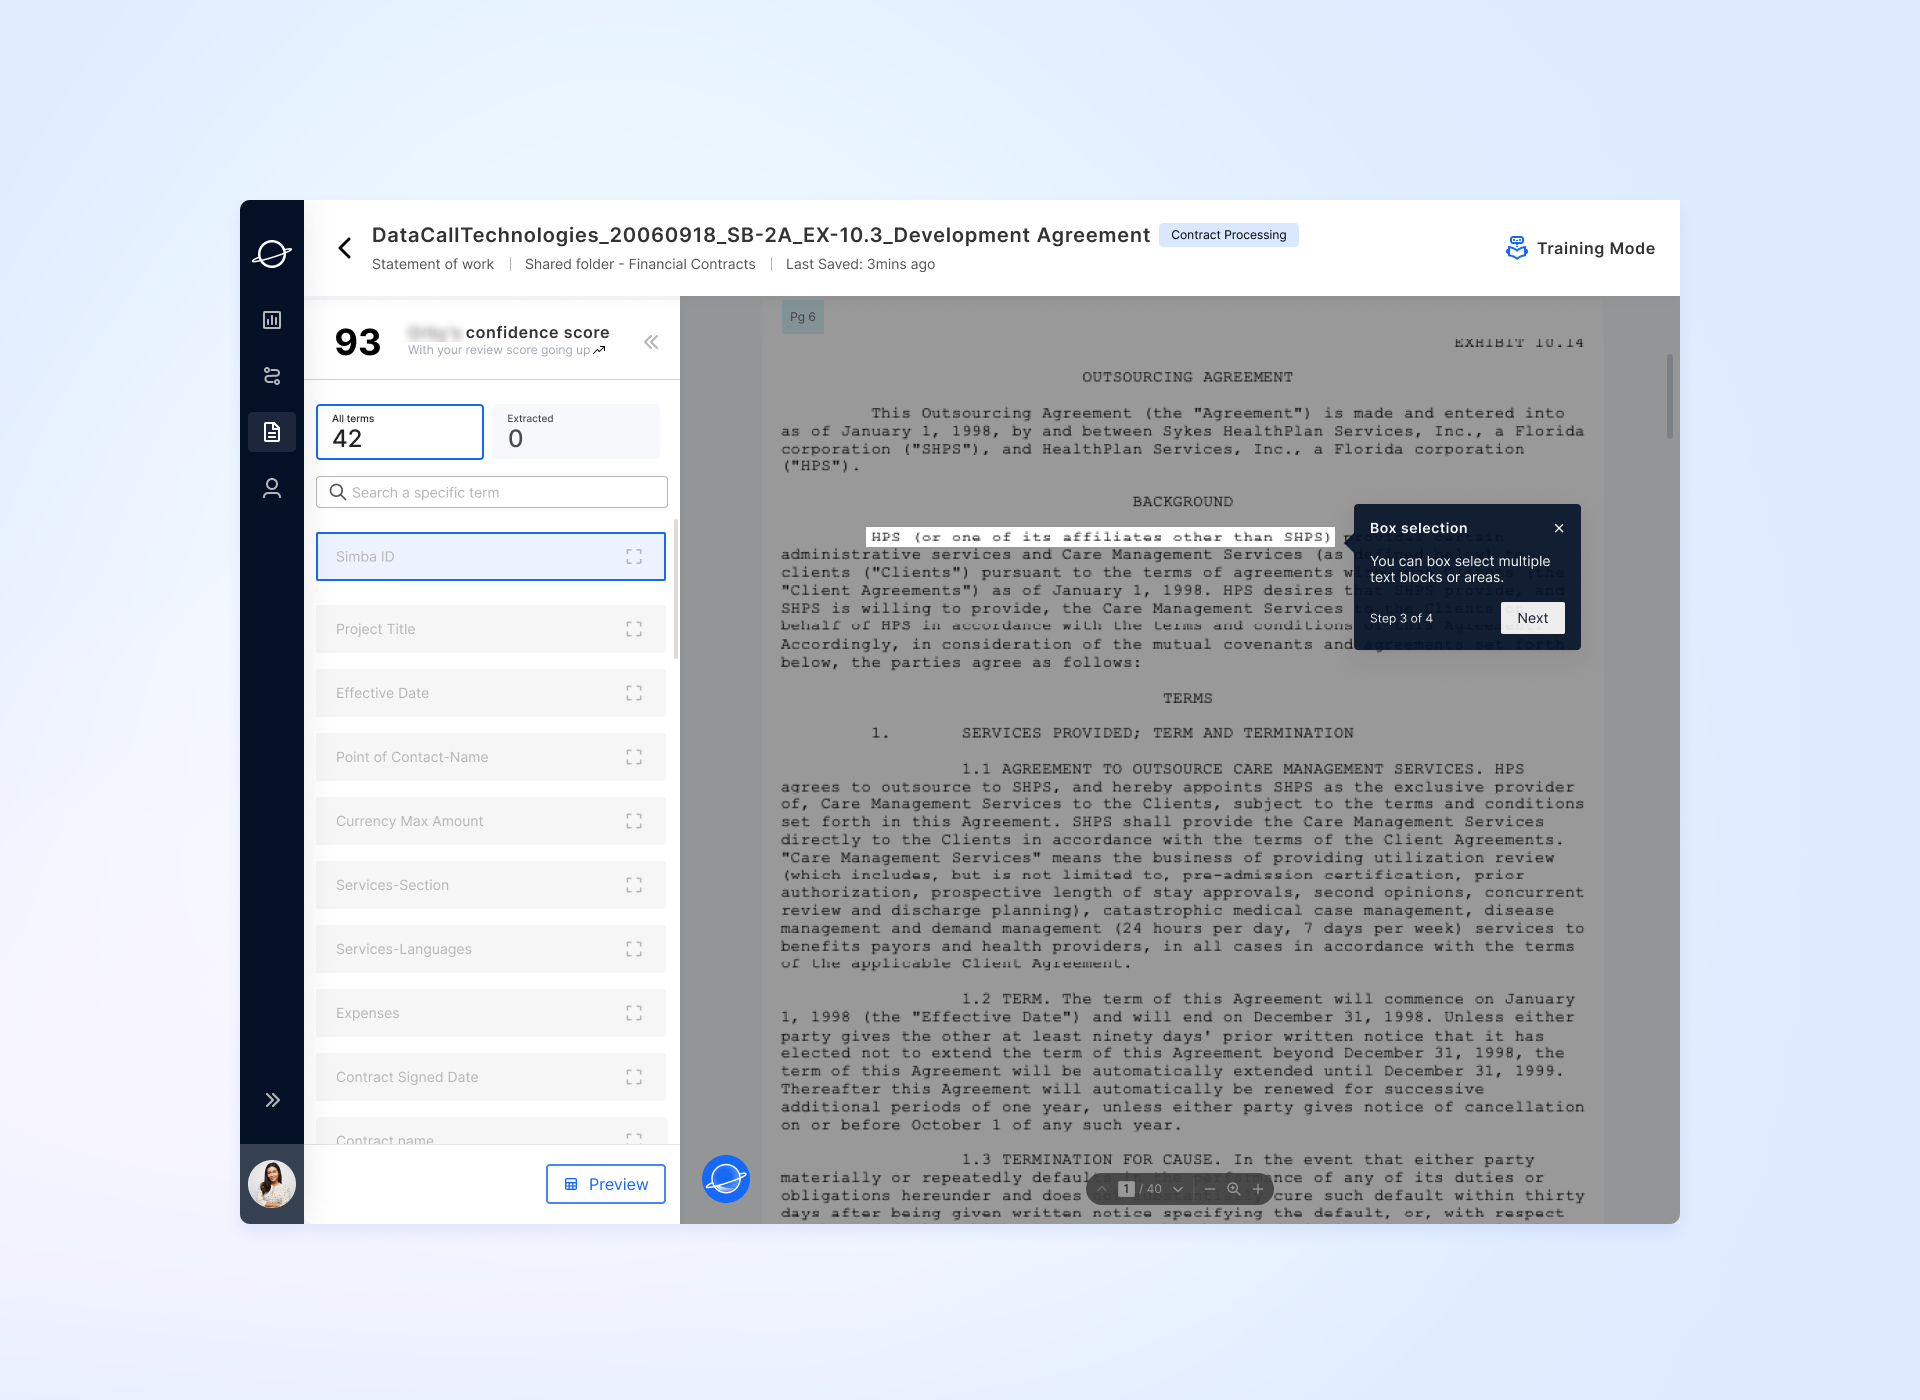The height and width of the screenshot is (1400, 1920).
Task: Zoom out the document with minus
Action: click(1209, 1189)
